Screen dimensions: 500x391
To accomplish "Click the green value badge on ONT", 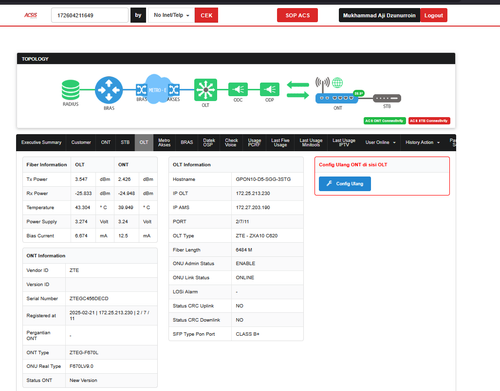I will [x=358, y=93].
